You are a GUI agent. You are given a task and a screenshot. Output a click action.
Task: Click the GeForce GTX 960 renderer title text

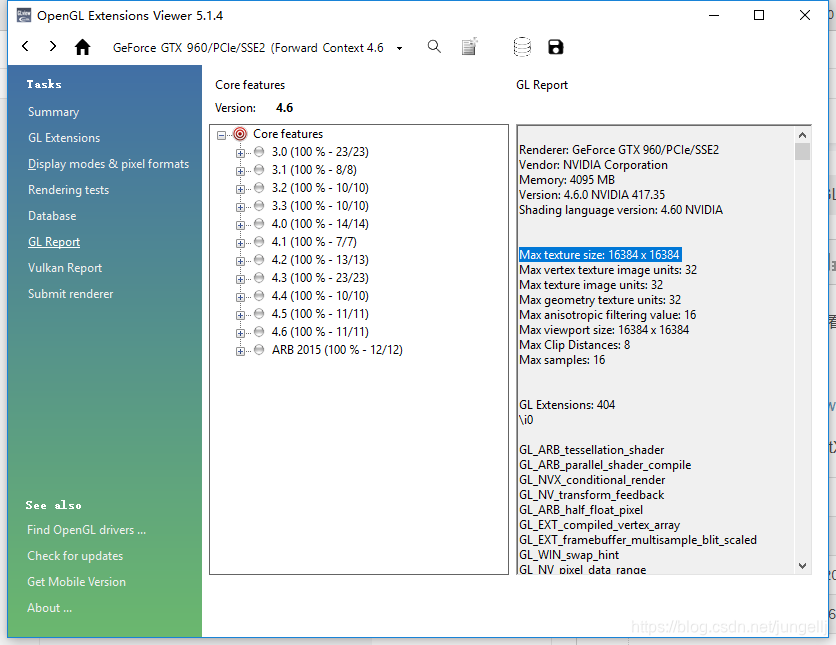[x=248, y=48]
